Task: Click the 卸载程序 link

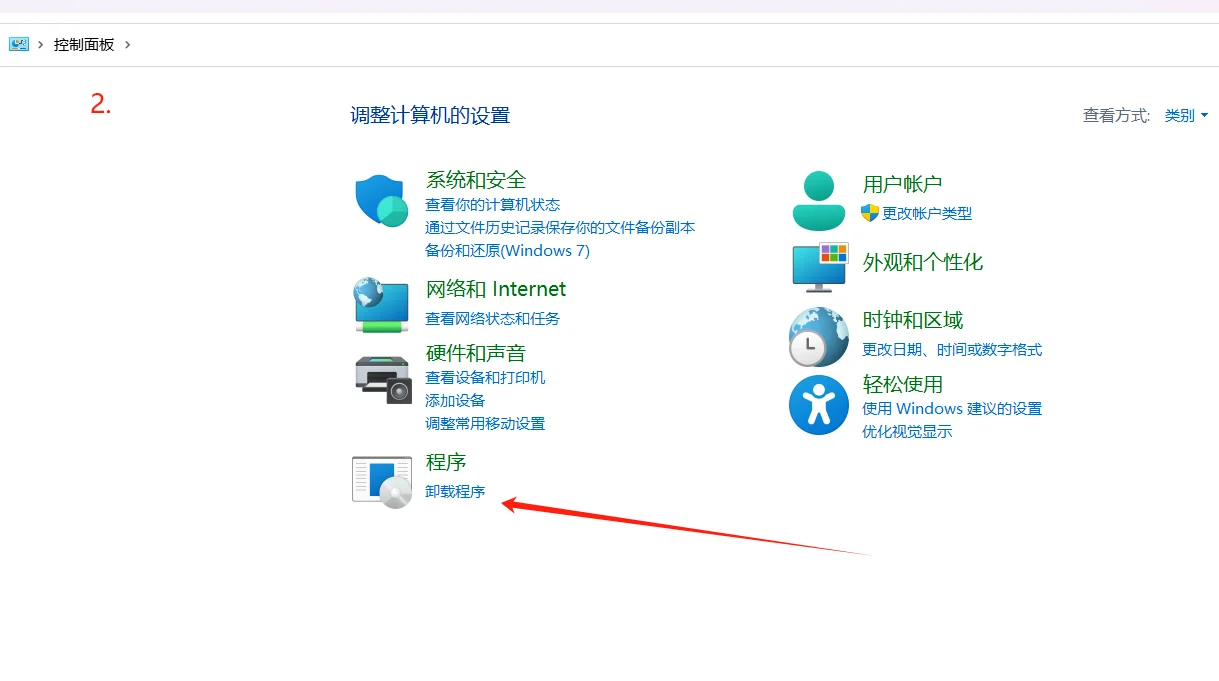Action: point(456,492)
